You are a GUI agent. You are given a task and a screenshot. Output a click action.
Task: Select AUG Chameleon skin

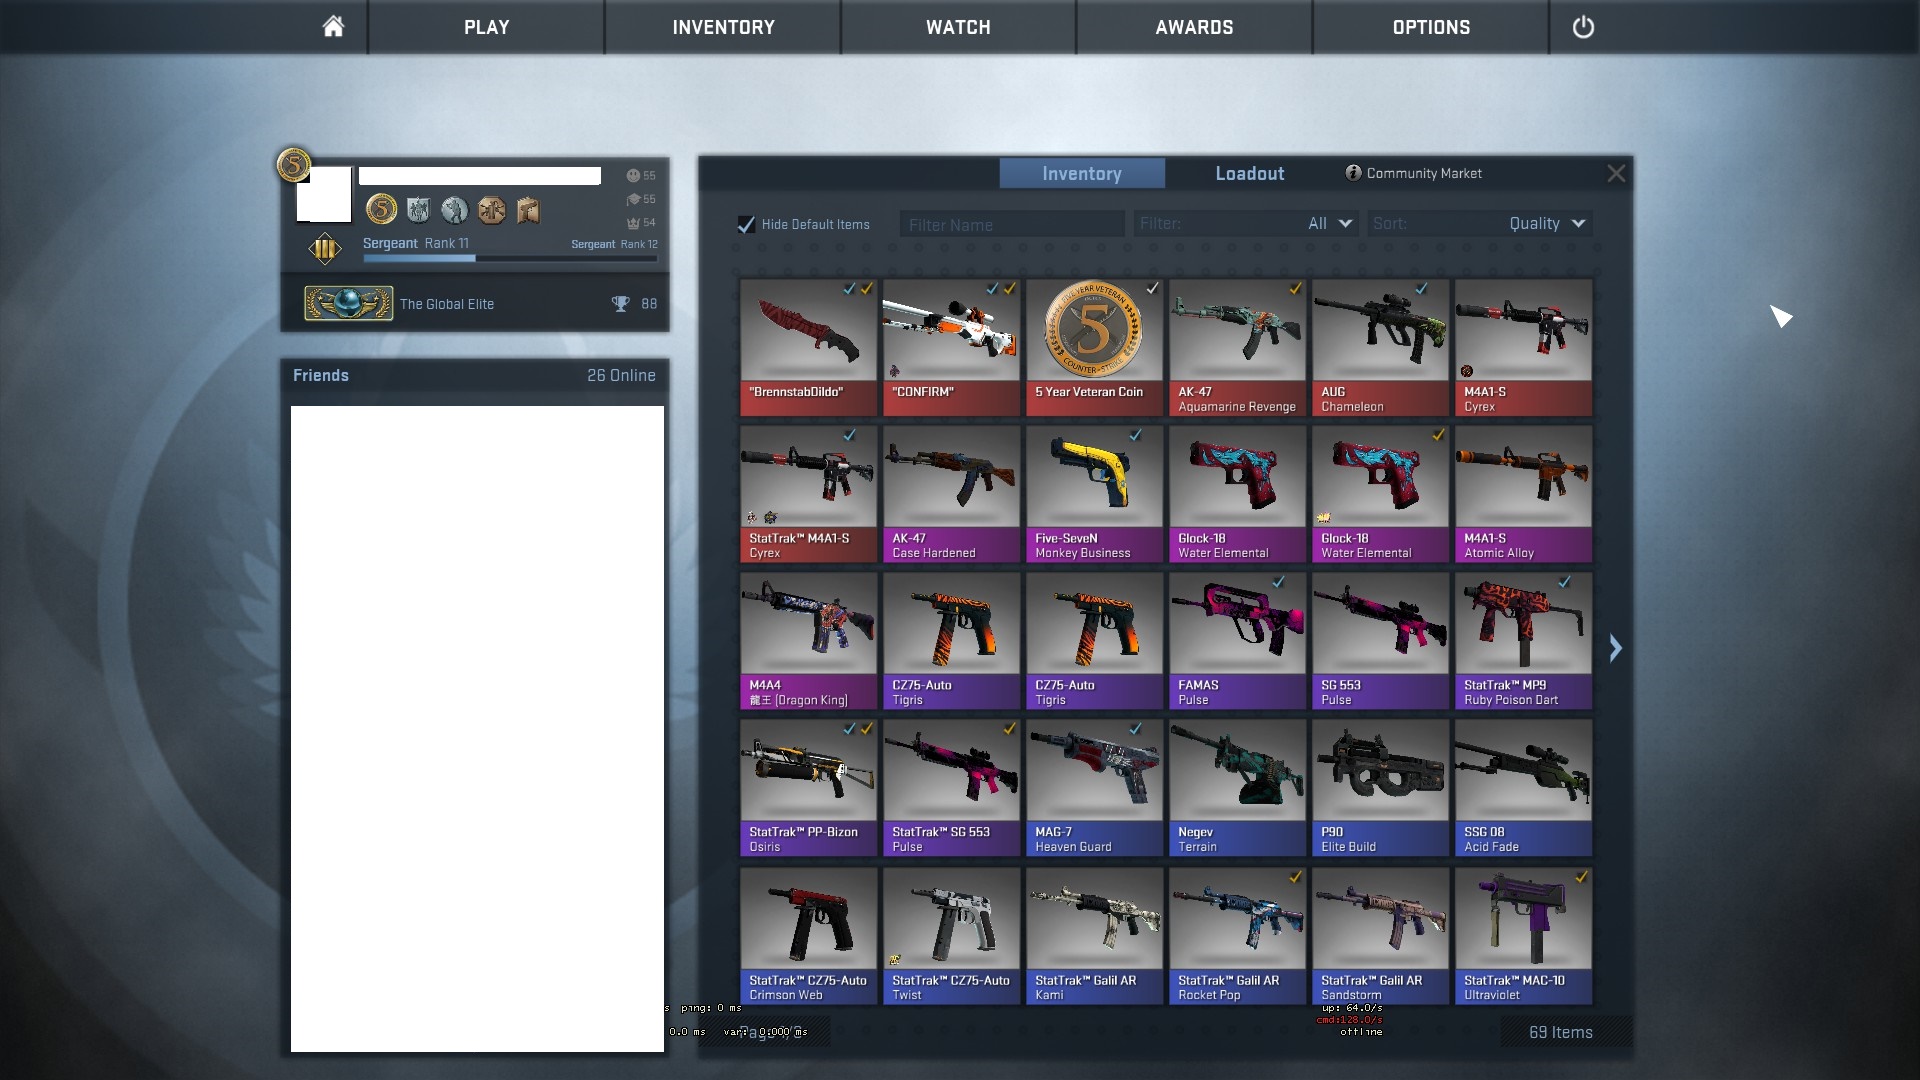tap(1380, 347)
